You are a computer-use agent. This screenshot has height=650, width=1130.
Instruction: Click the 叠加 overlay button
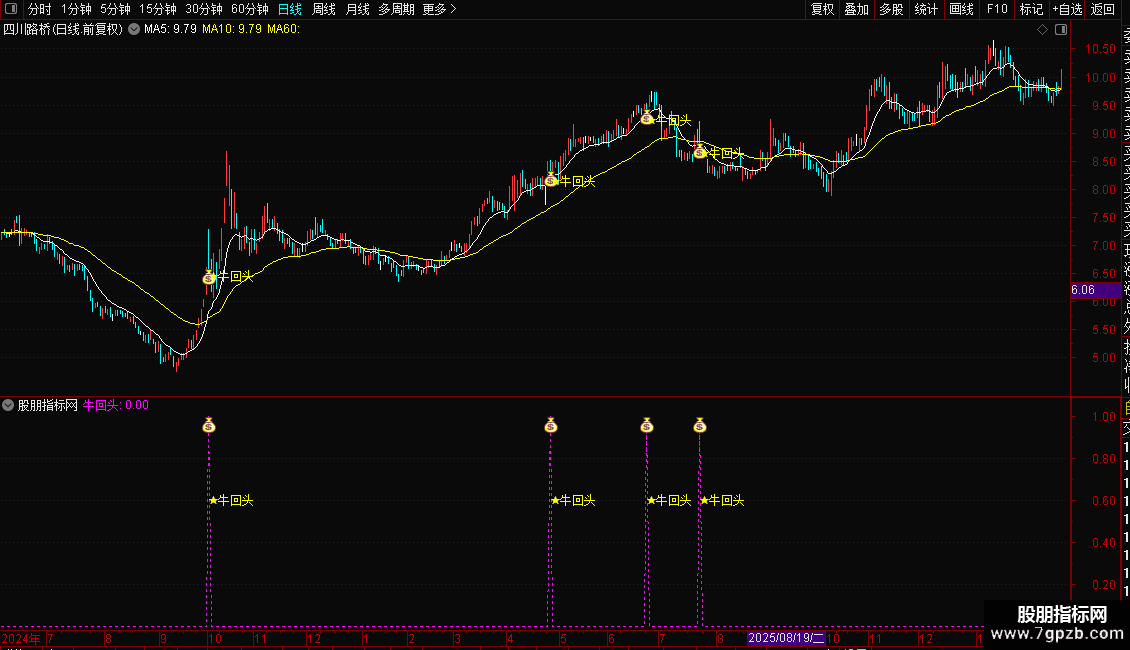pos(857,9)
